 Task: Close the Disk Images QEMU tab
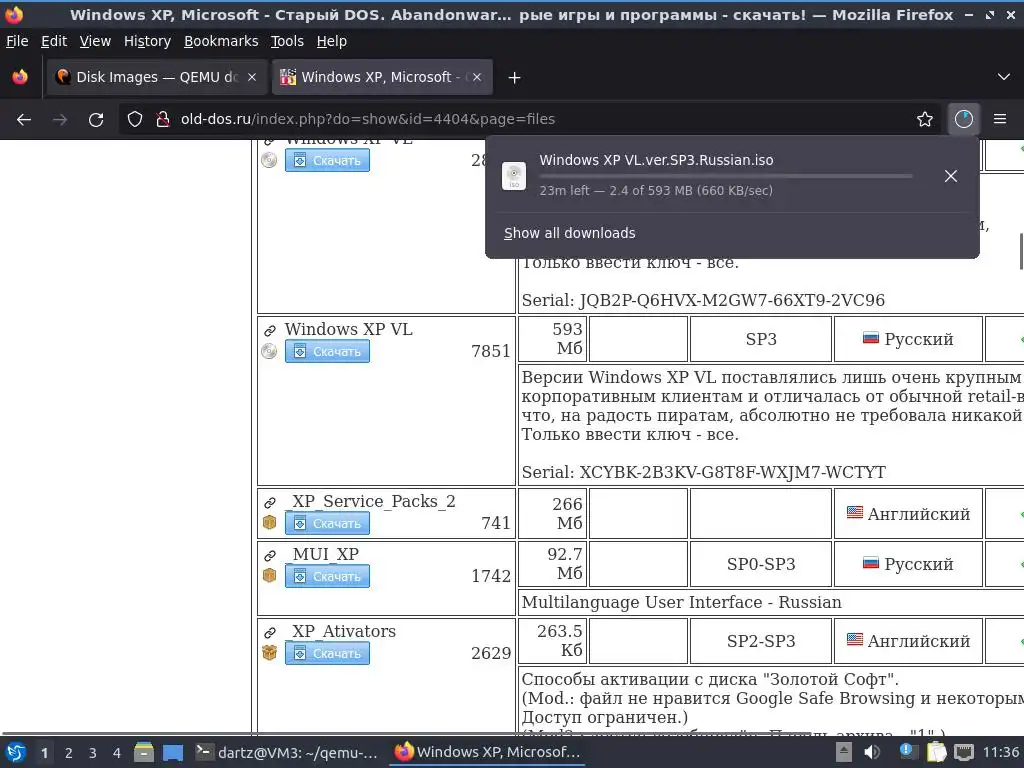[x=251, y=77]
